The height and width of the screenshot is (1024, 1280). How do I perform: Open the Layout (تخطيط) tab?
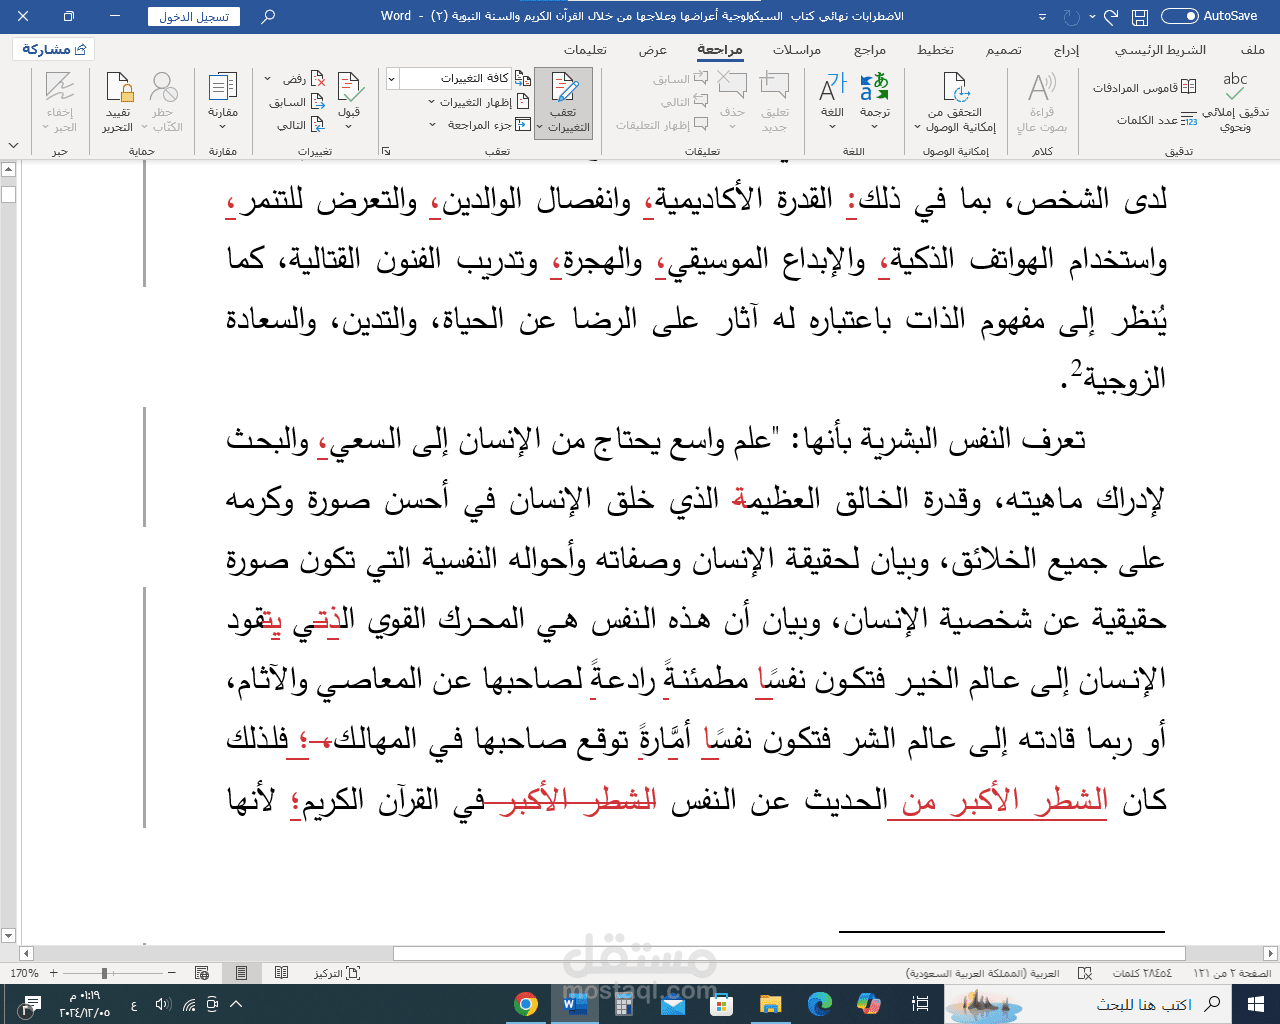[x=935, y=50]
